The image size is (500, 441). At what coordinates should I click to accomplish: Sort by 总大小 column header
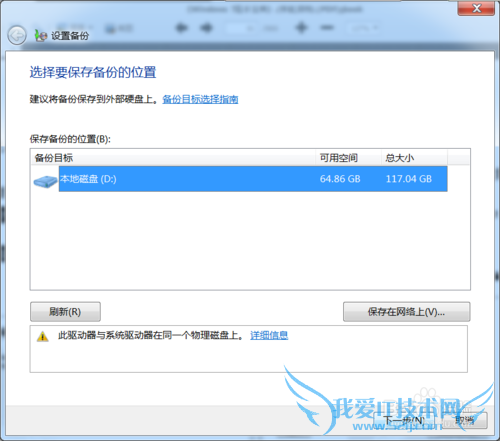click(414, 158)
